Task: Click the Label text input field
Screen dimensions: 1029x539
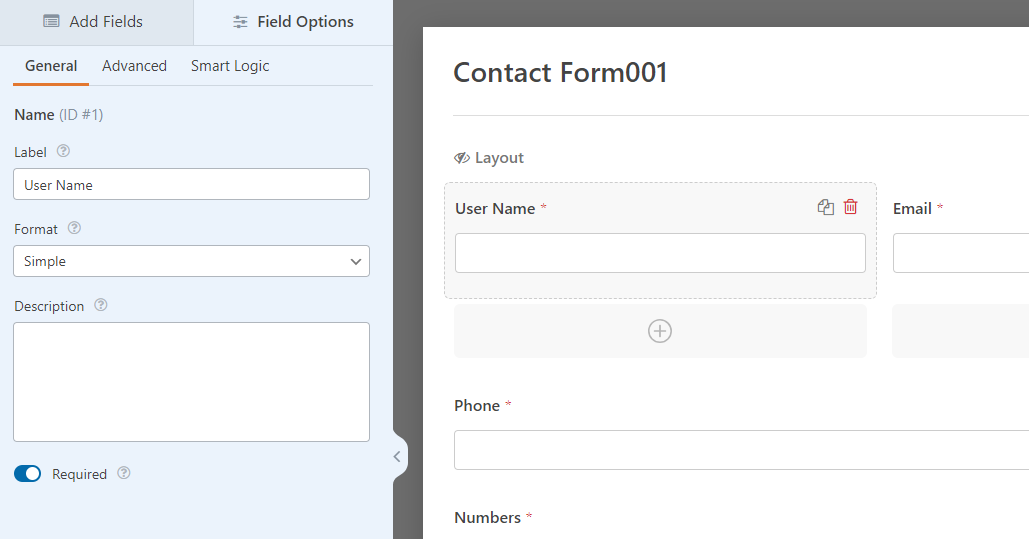Action: [x=191, y=184]
